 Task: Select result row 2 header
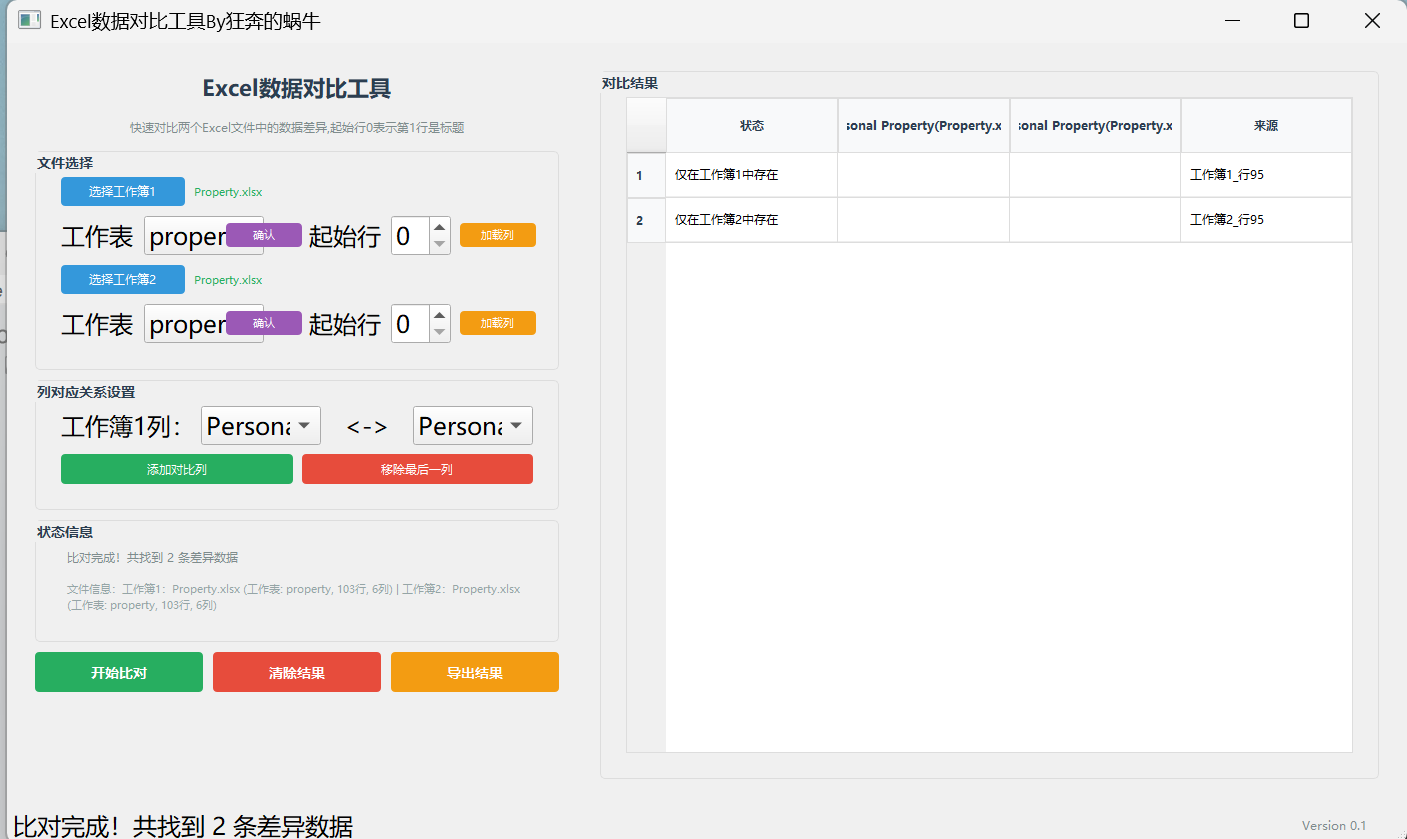[645, 220]
